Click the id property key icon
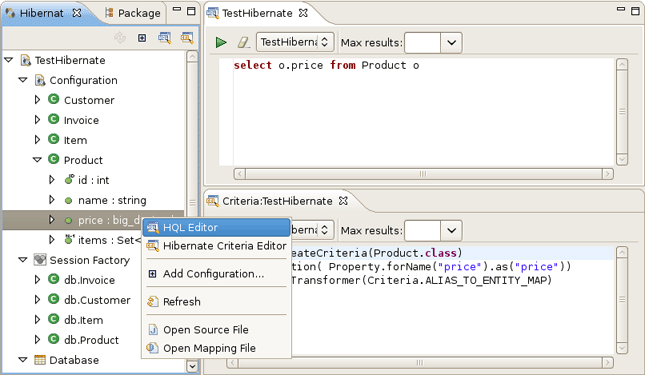The image size is (645, 375). click(69, 179)
